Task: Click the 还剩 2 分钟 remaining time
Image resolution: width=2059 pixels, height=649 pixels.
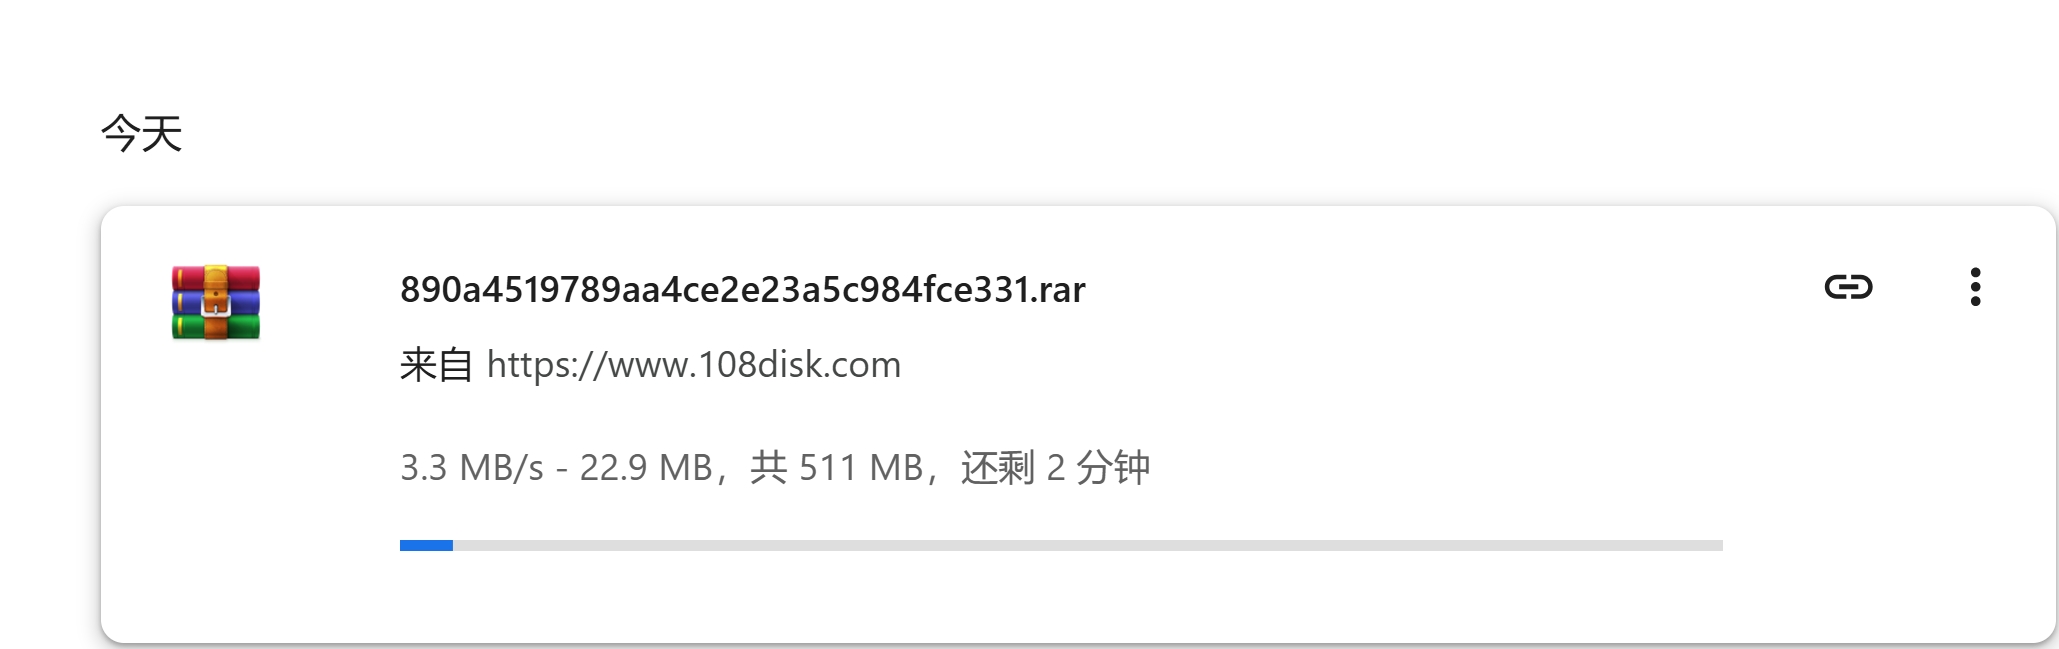Action: coord(1055,468)
